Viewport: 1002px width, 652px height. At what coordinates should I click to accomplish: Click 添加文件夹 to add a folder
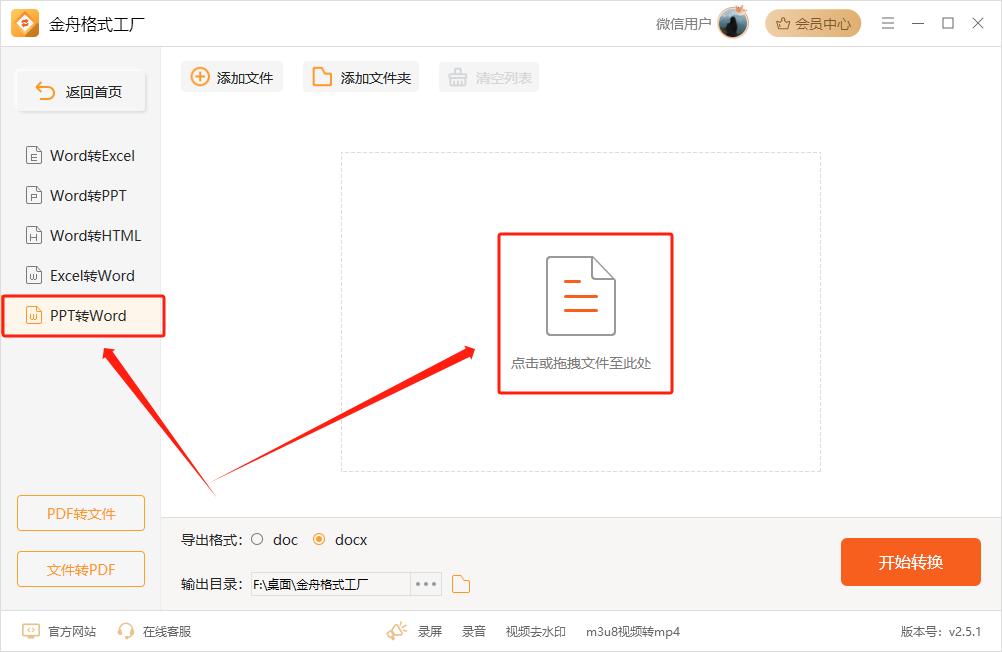point(361,77)
